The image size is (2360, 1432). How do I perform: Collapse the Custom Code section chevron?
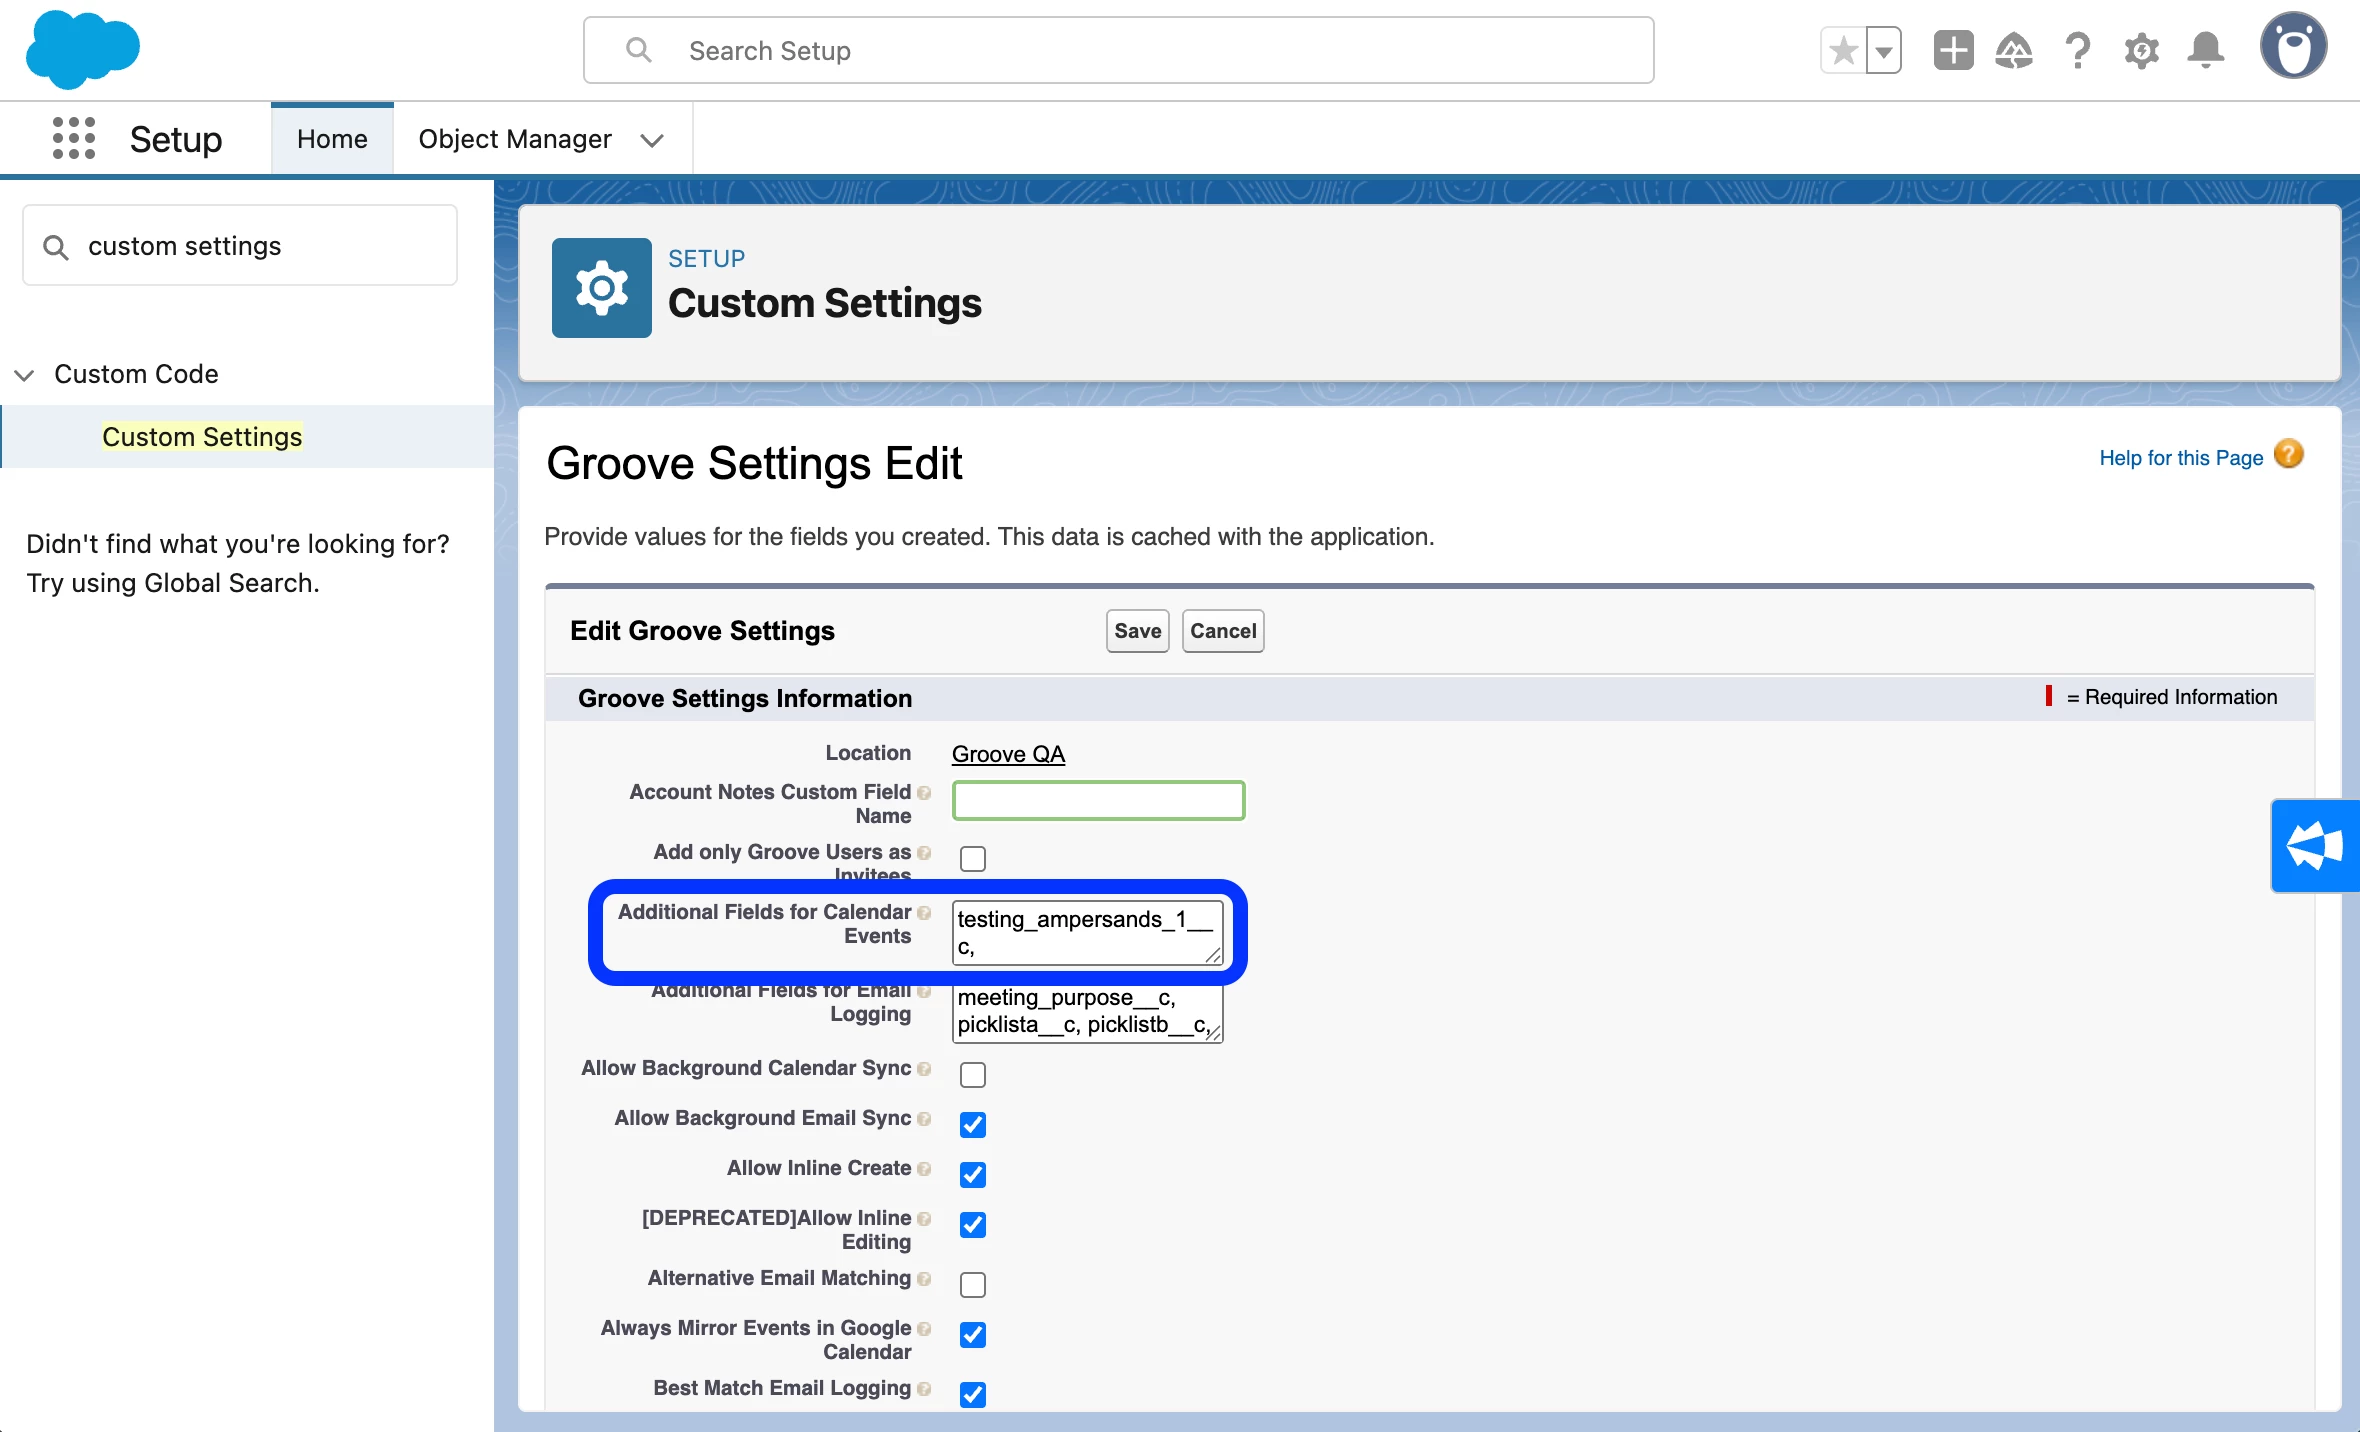pyautogui.click(x=24, y=375)
